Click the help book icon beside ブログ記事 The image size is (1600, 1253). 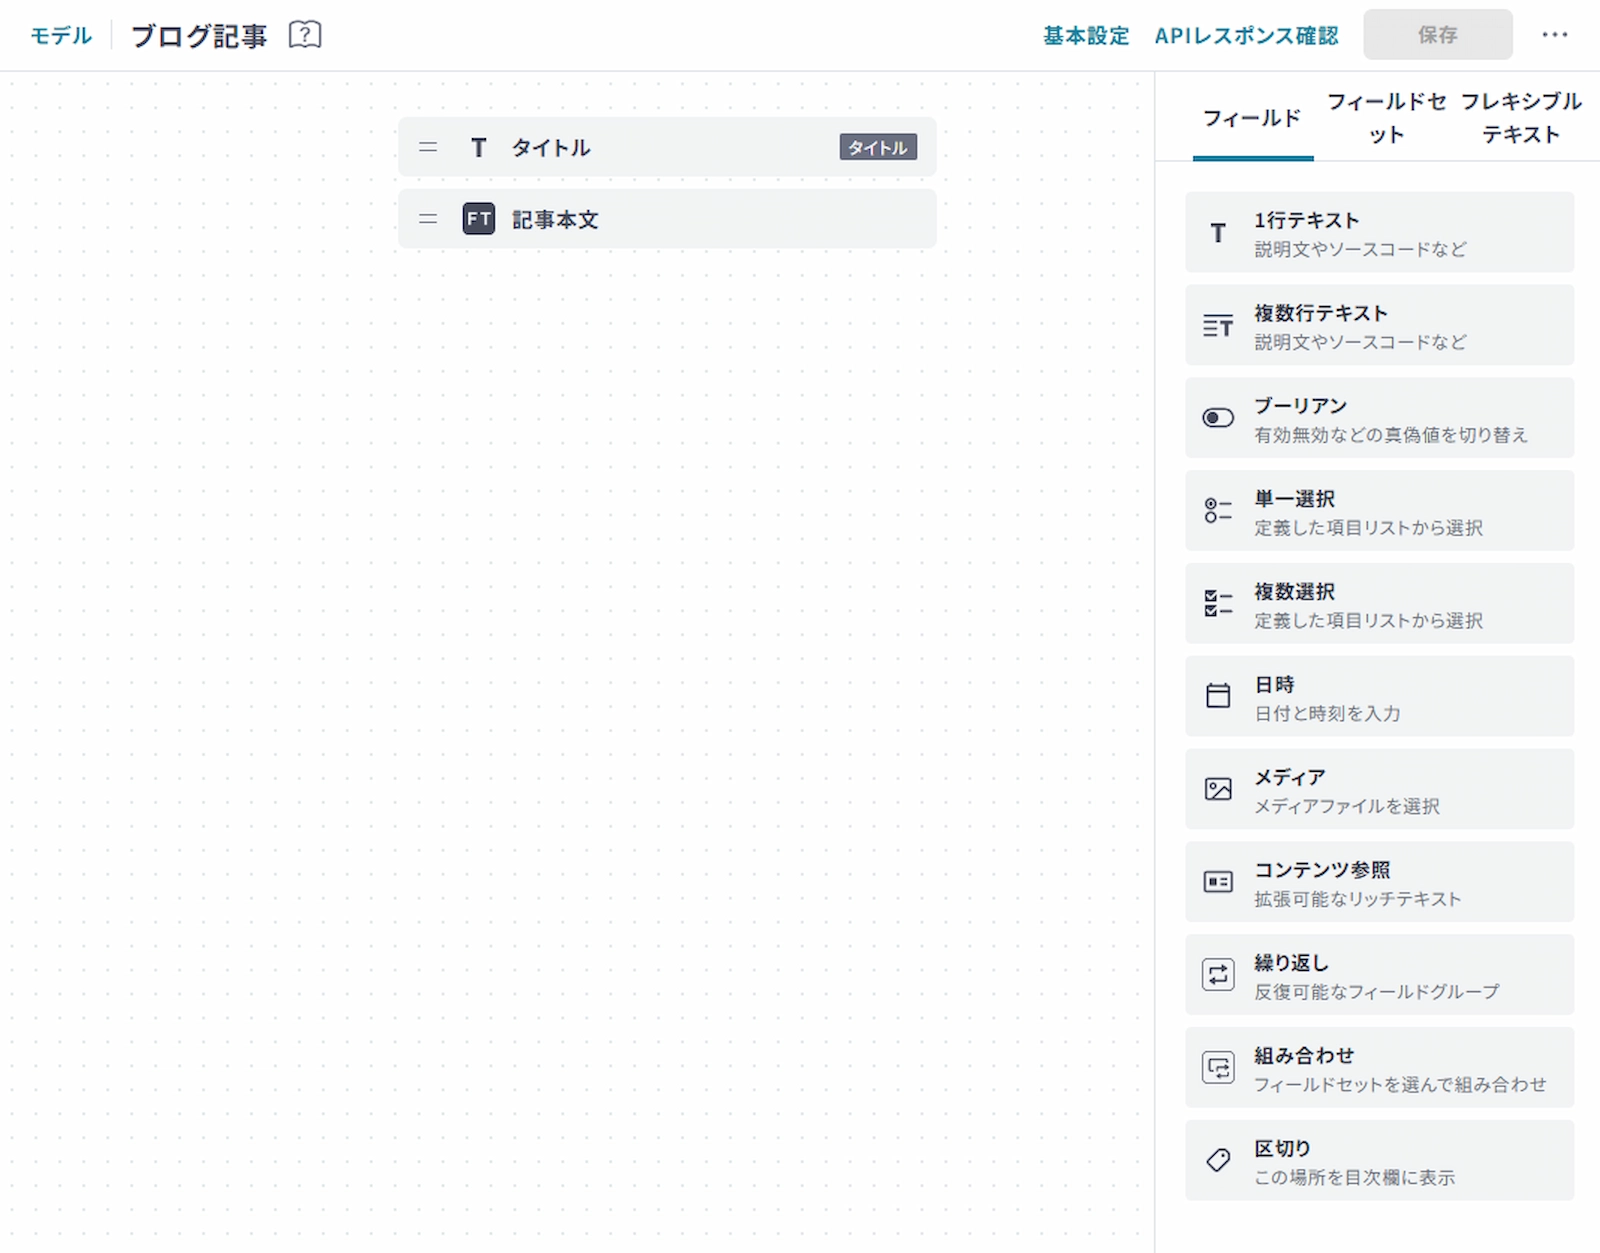[x=305, y=35]
